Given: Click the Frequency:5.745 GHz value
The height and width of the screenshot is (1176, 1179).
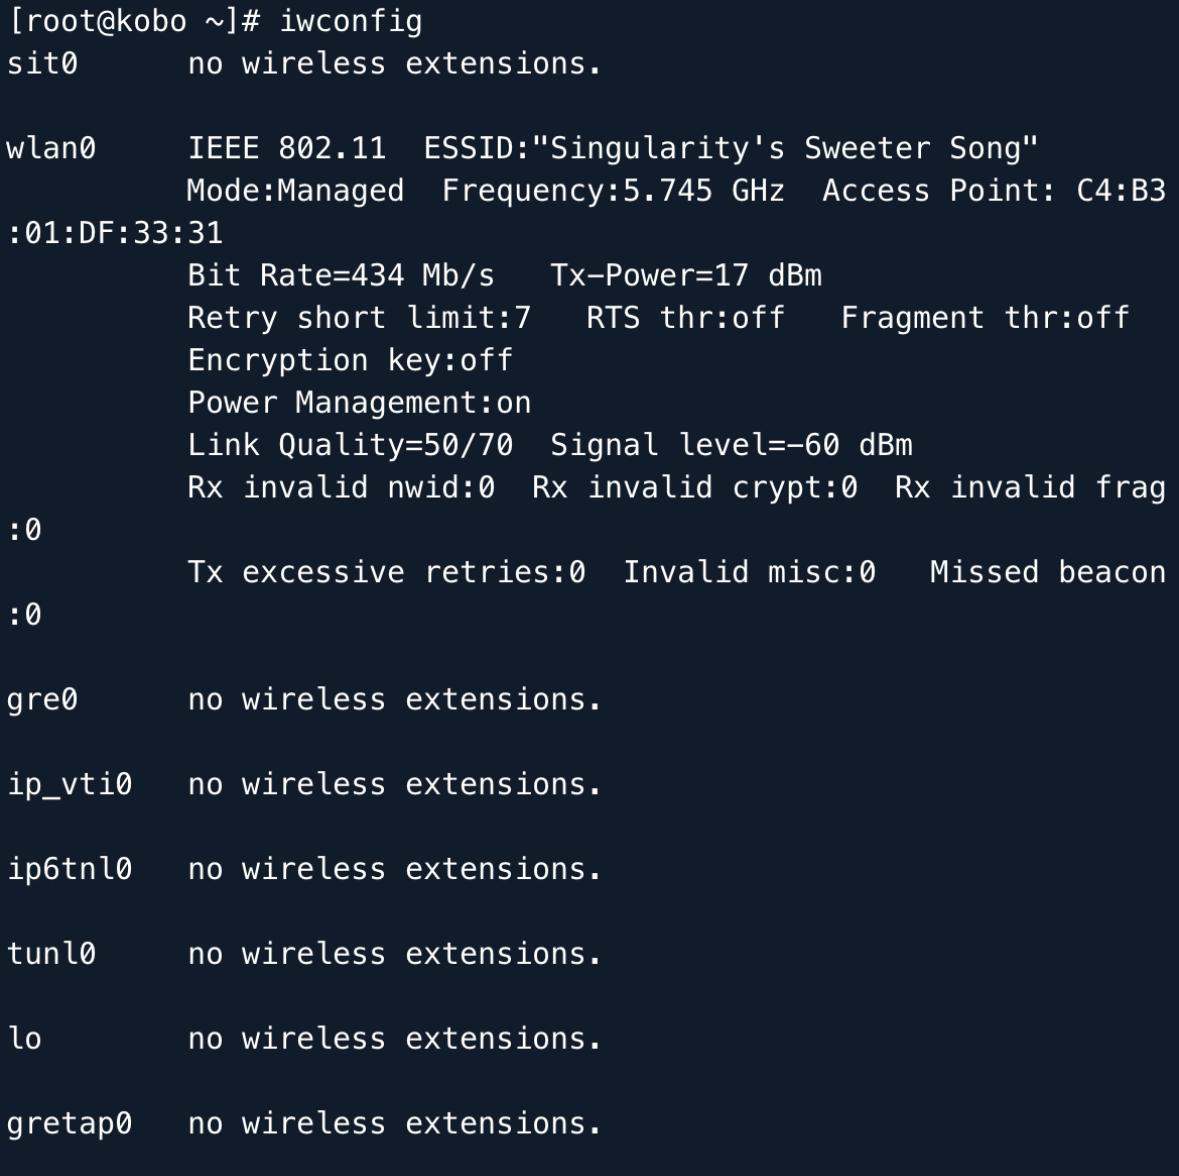Looking at the screenshot, I should tap(613, 191).
